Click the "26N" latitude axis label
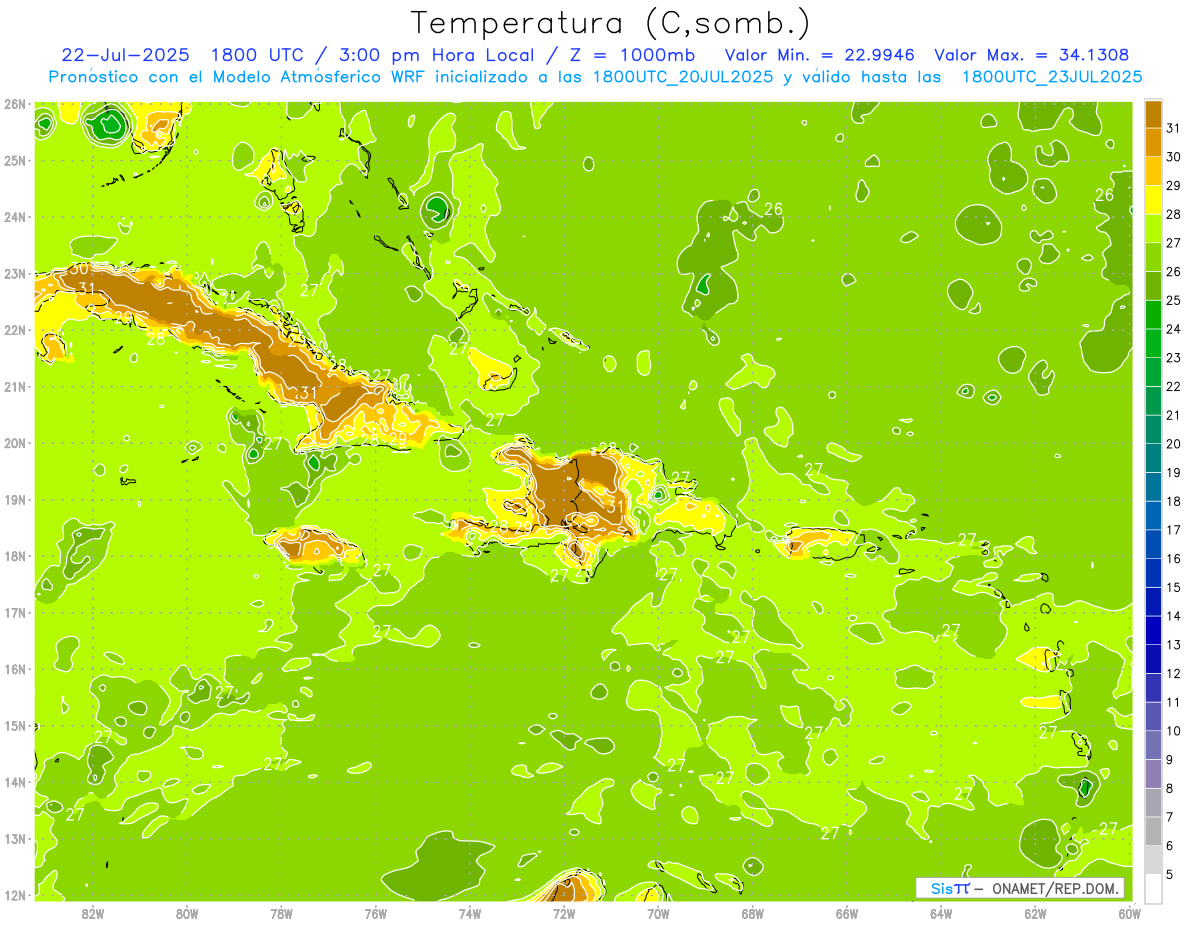Screen dimensions: 1200x927 (x=15, y=104)
